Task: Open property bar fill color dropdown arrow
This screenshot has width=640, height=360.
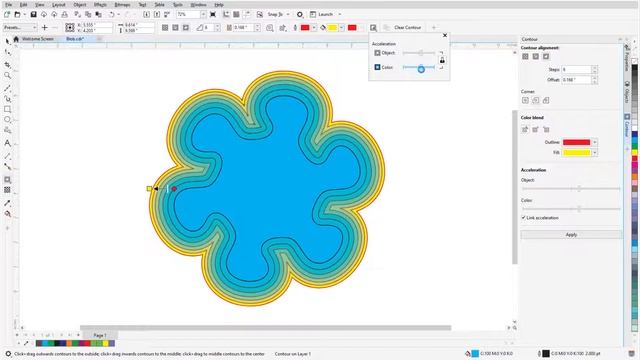Action: coord(342,27)
